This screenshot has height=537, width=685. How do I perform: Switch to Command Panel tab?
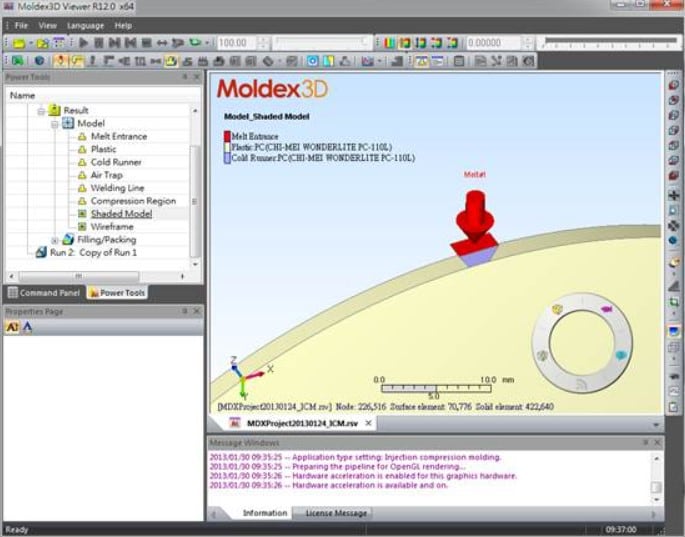pyautogui.click(x=44, y=293)
